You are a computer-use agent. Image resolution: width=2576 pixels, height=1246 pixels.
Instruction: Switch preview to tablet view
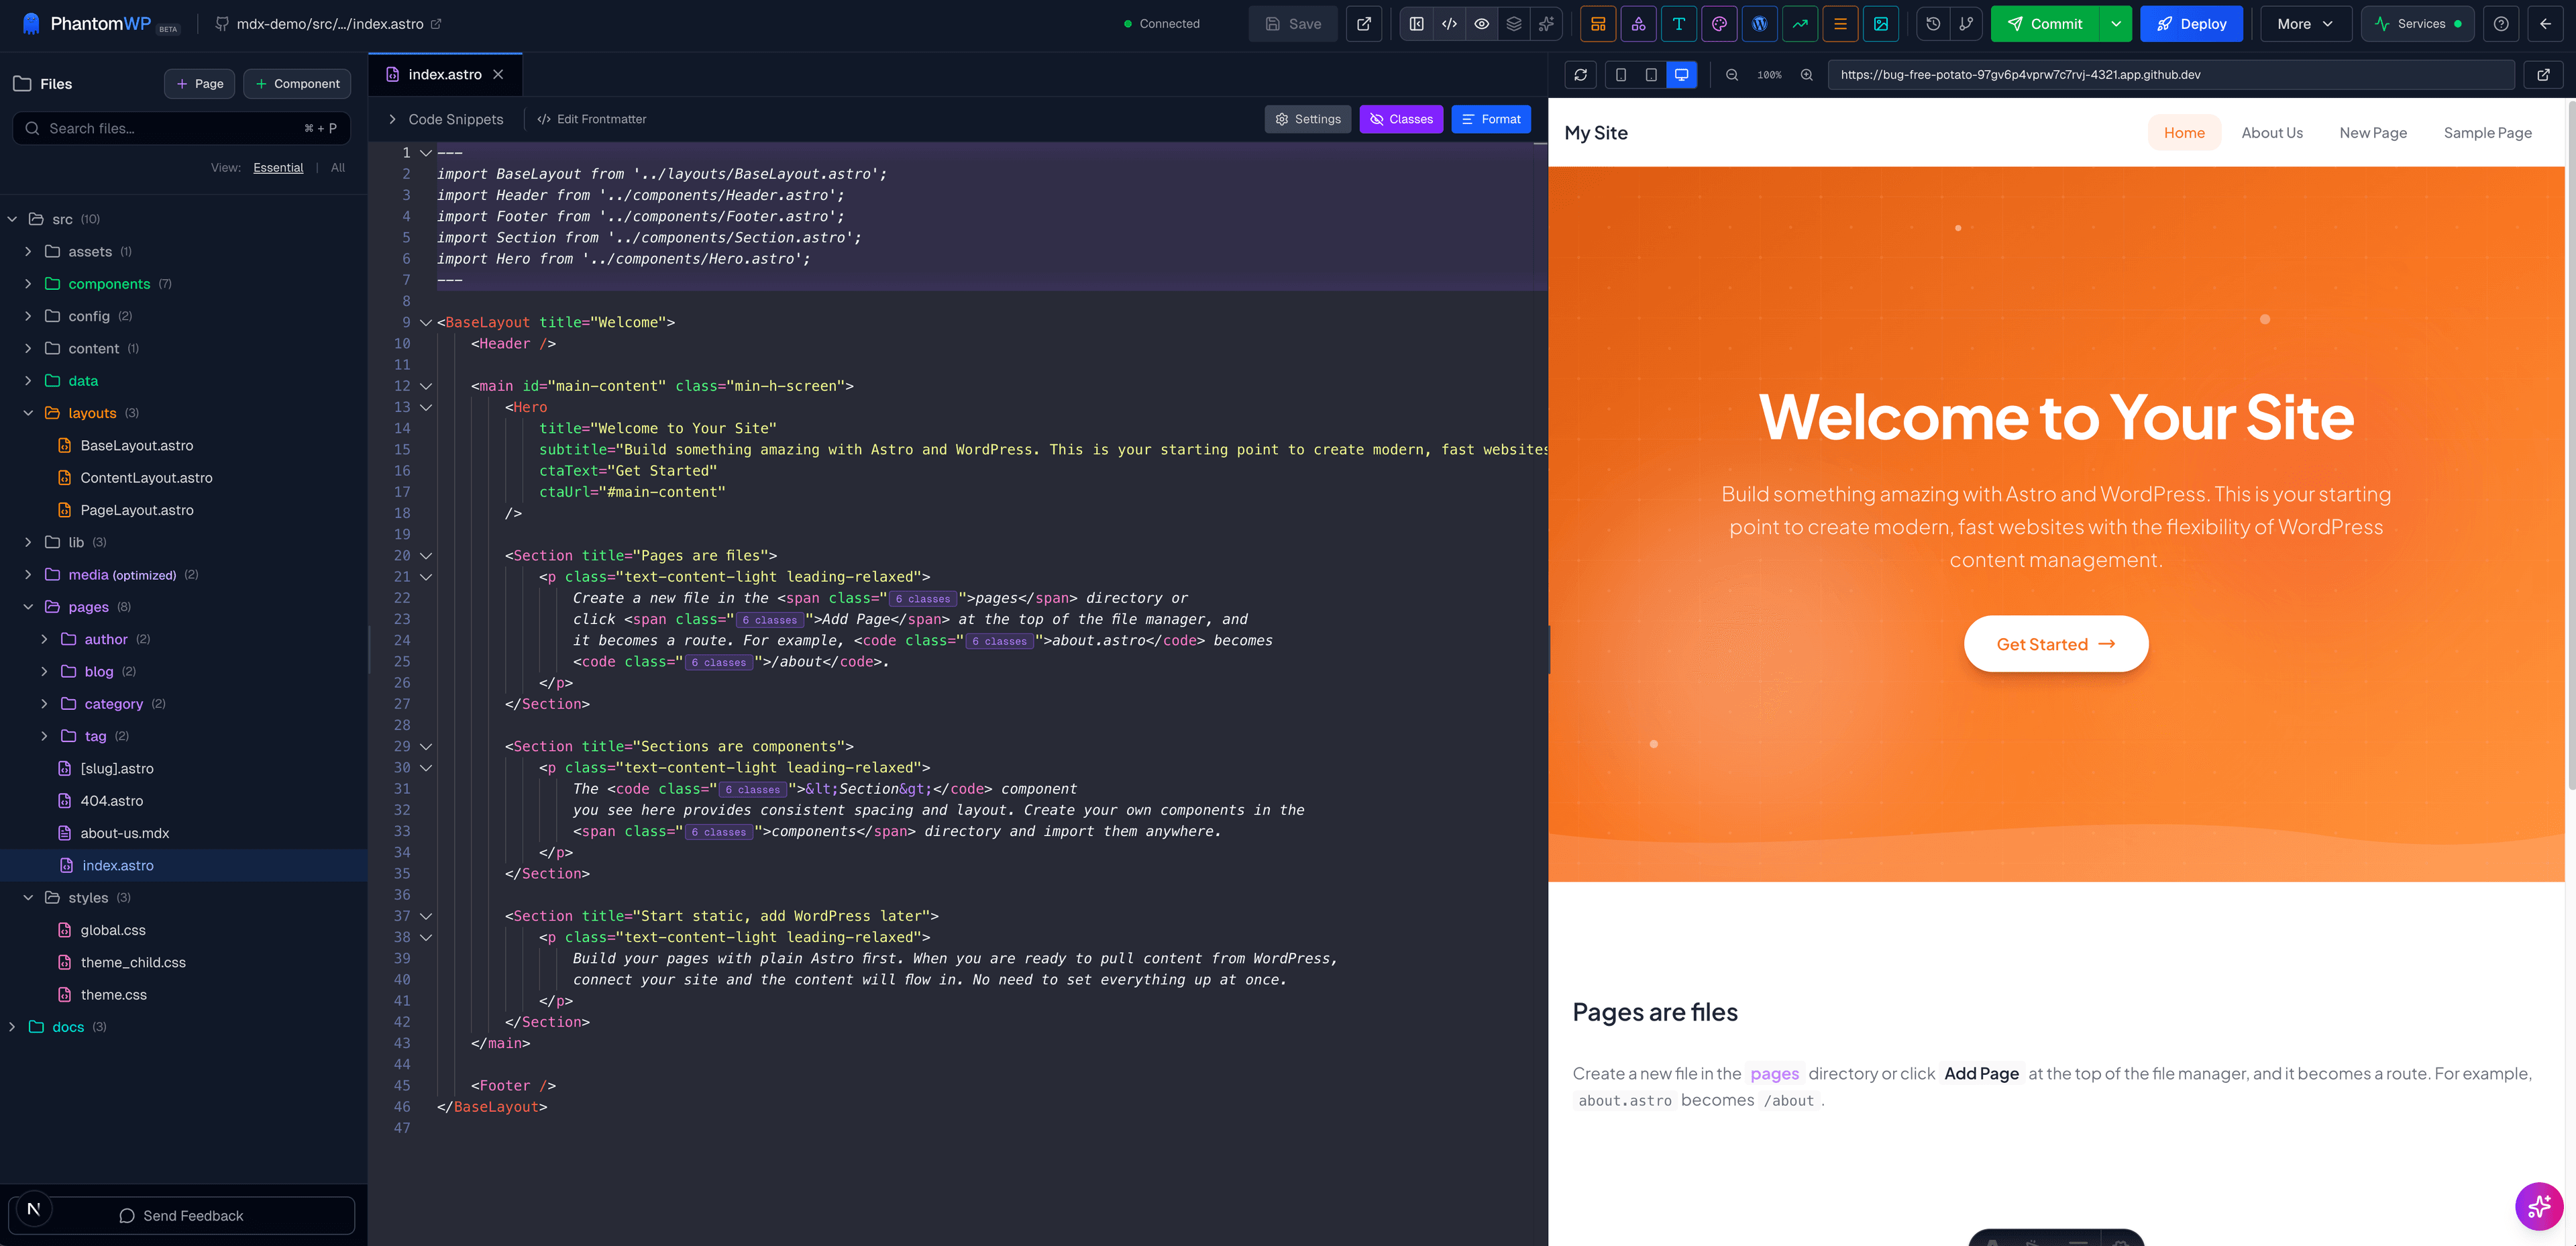pos(1651,74)
